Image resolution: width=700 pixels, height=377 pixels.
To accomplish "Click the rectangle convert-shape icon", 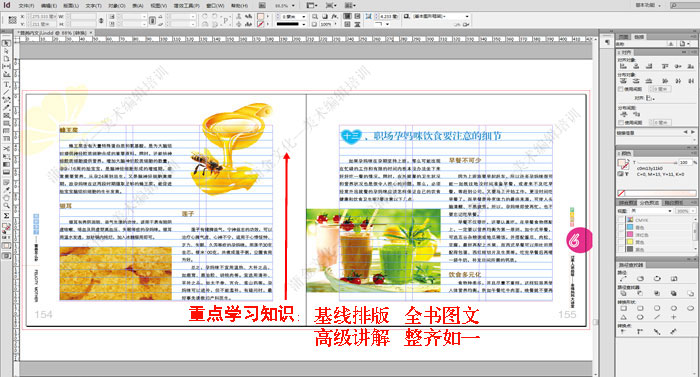I will [624, 308].
